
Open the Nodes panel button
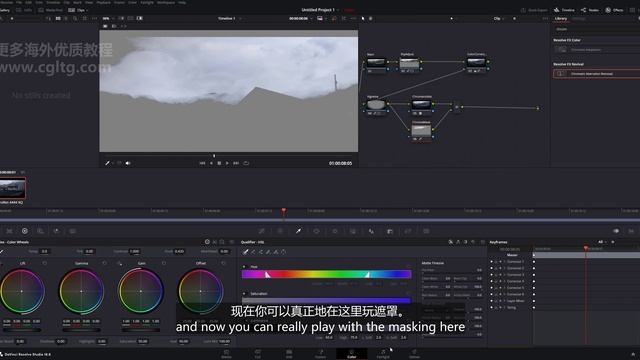click(590, 10)
